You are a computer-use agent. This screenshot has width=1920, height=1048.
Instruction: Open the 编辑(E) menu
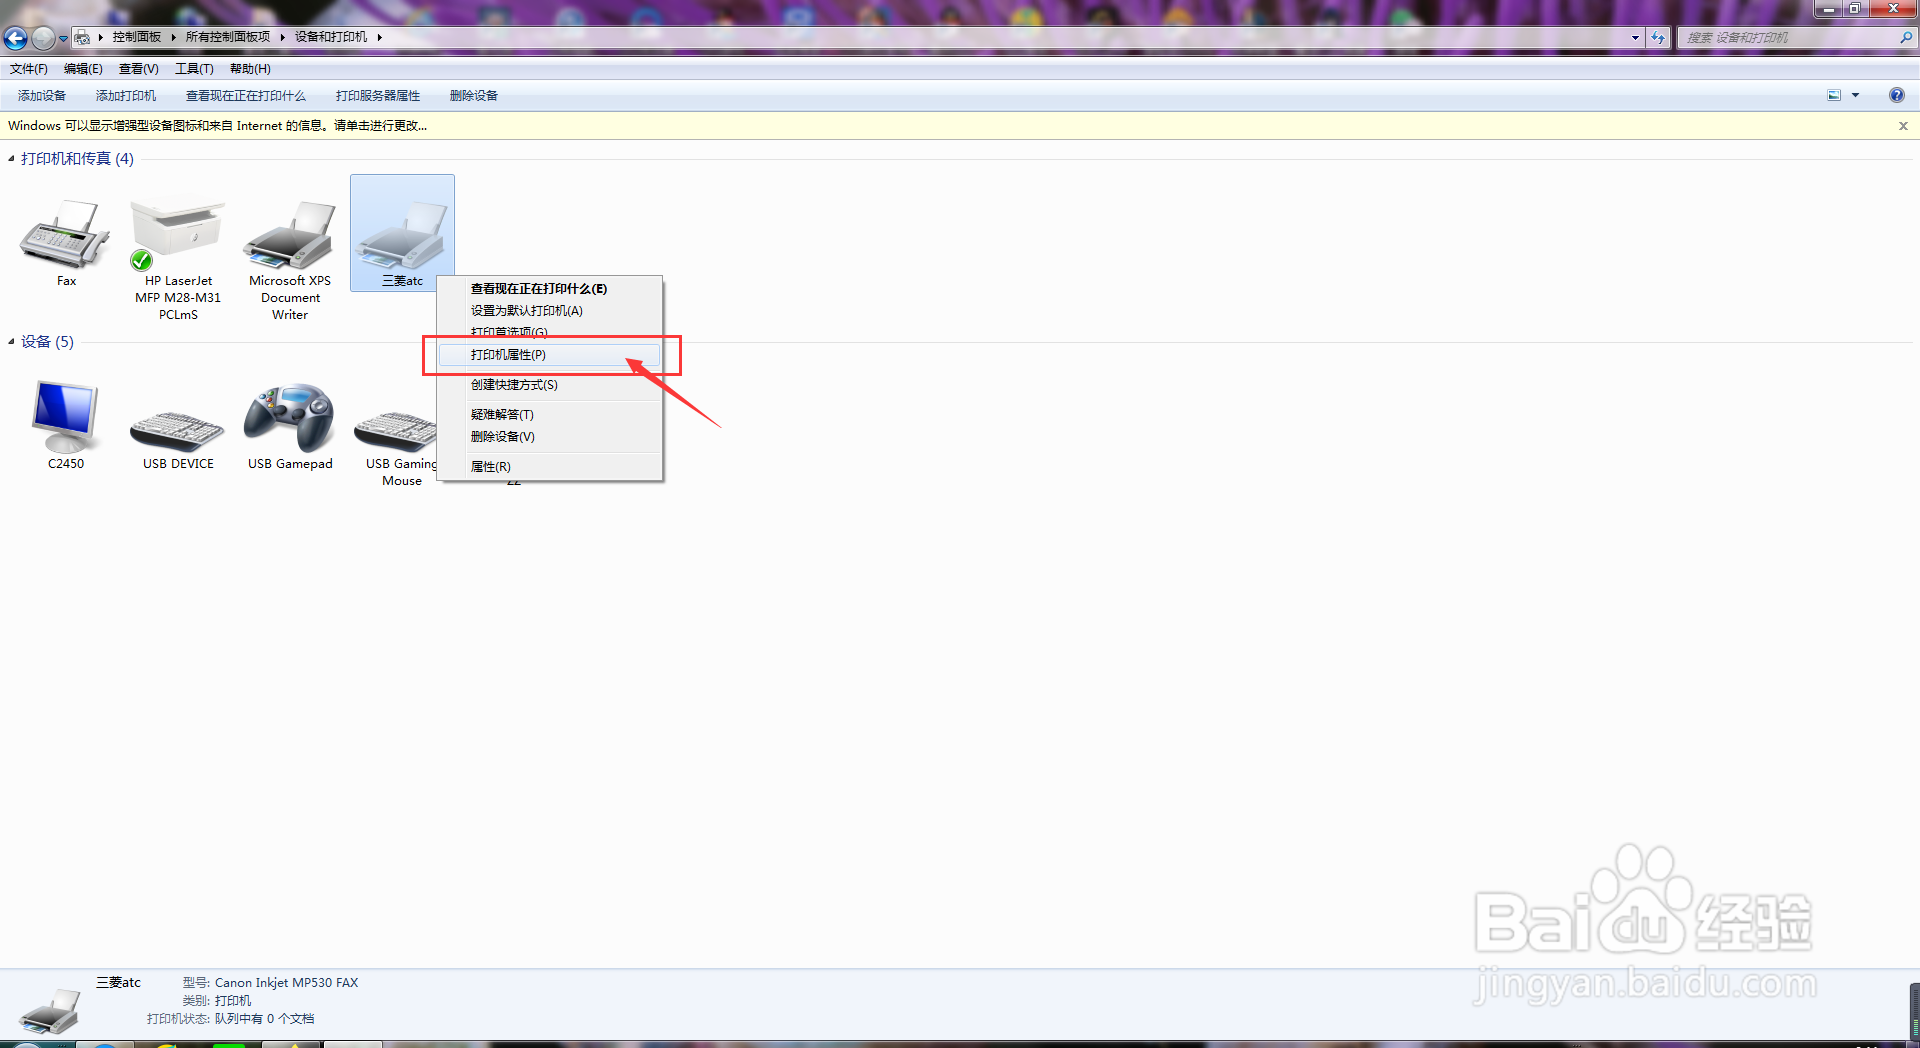pyautogui.click(x=83, y=69)
